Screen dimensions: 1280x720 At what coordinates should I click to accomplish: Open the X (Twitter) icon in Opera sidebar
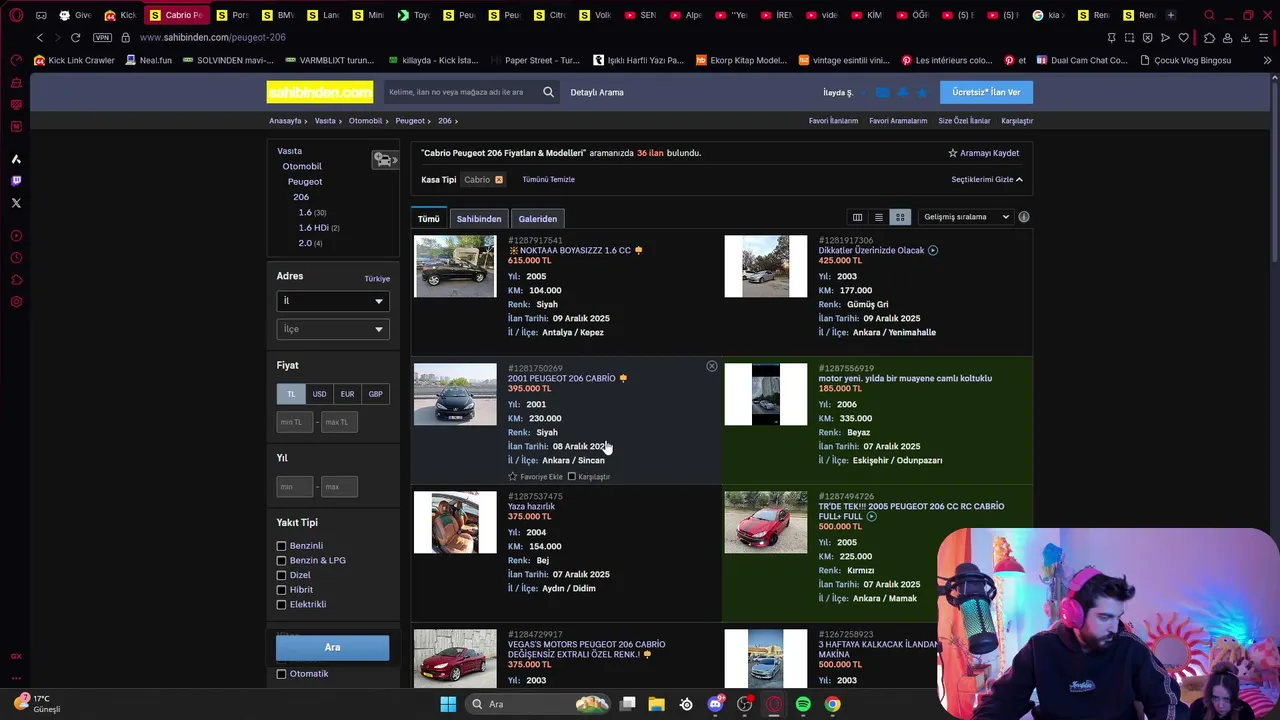click(16, 203)
